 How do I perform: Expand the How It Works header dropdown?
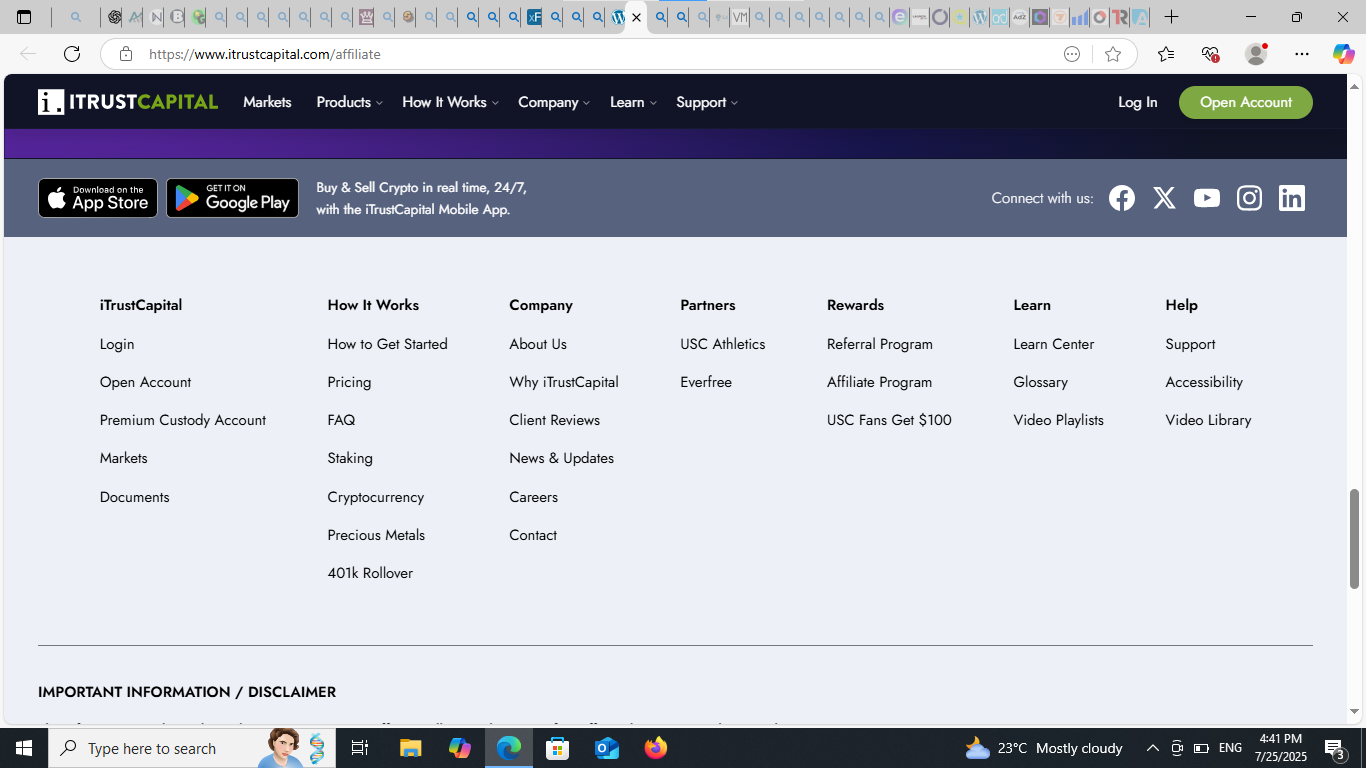(450, 102)
